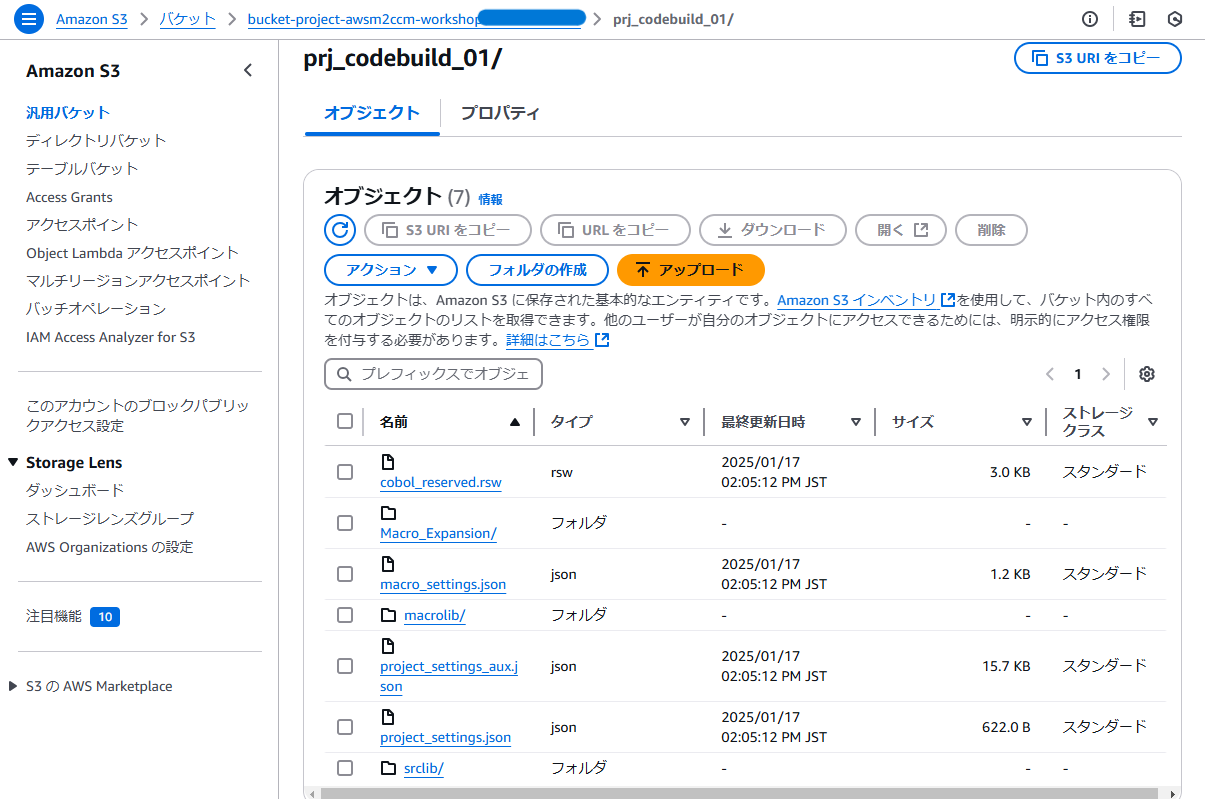This screenshot has width=1205, height=799.
Task: Check the box for srclib/ folder
Action: (345, 768)
